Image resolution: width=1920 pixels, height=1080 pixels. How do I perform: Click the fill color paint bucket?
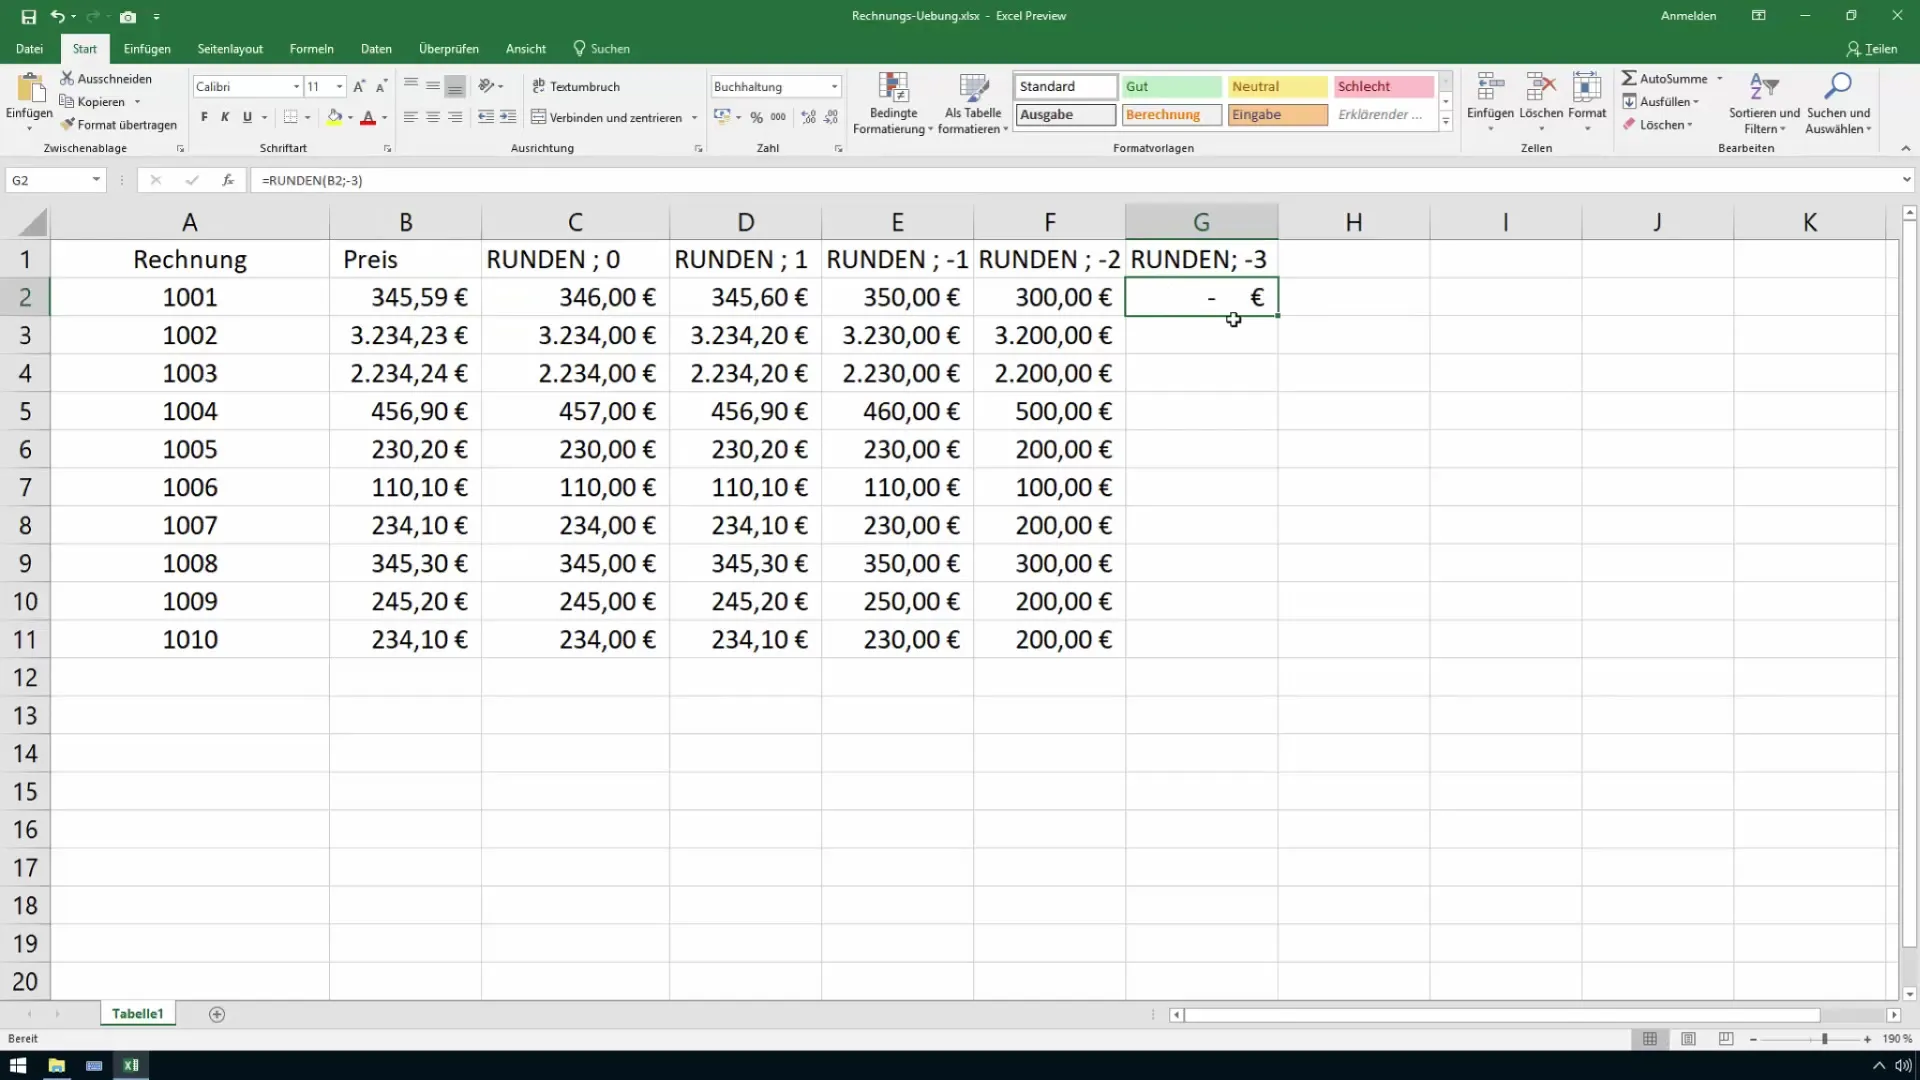coord(335,117)
